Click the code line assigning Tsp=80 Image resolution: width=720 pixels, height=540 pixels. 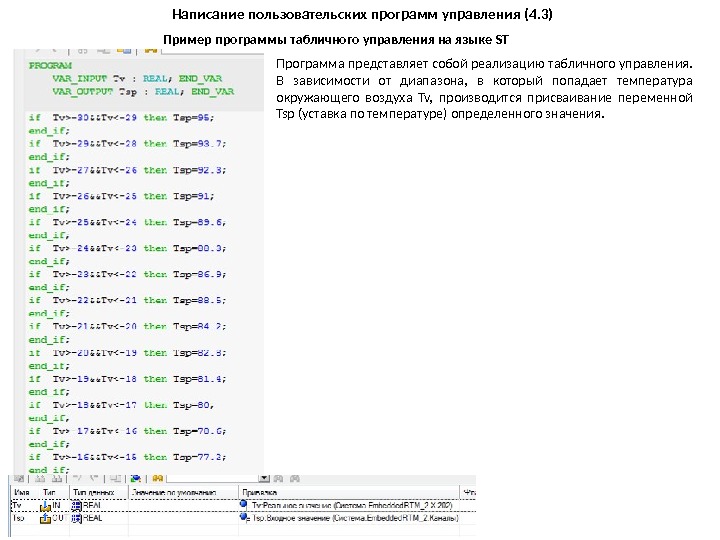(x=121, y=405)
